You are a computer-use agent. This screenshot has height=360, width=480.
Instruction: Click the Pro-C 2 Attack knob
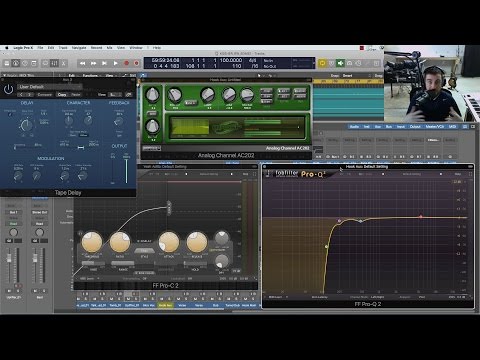(x=169, y=242)
